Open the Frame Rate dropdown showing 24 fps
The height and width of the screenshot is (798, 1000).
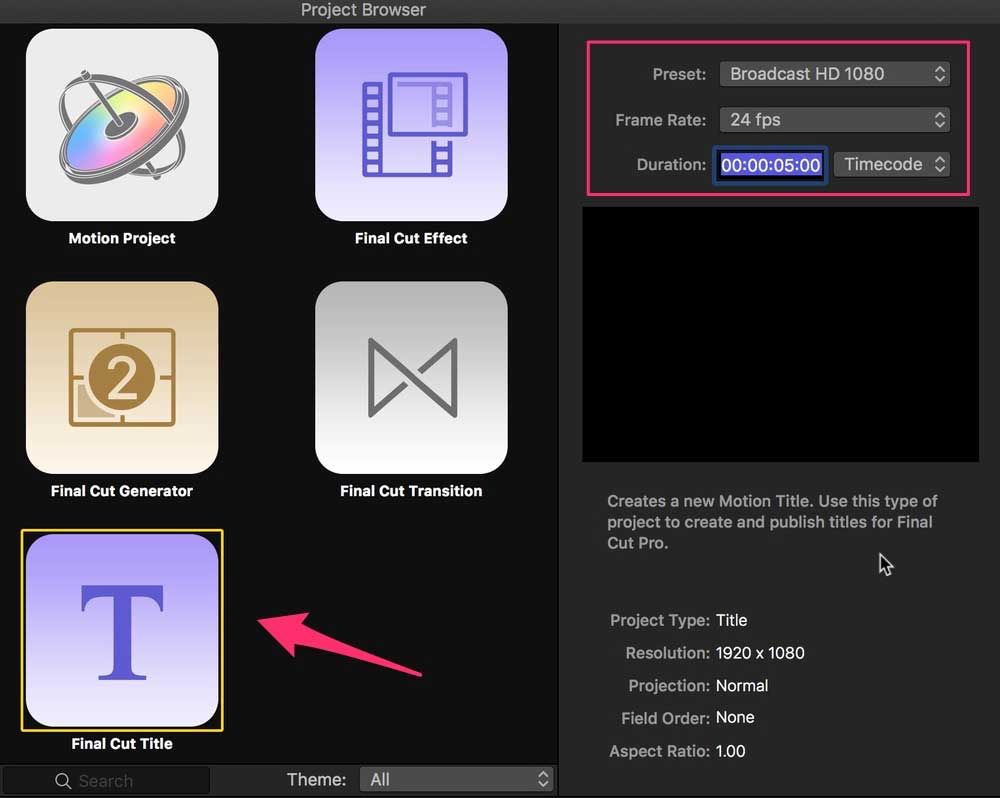(834, 120)
